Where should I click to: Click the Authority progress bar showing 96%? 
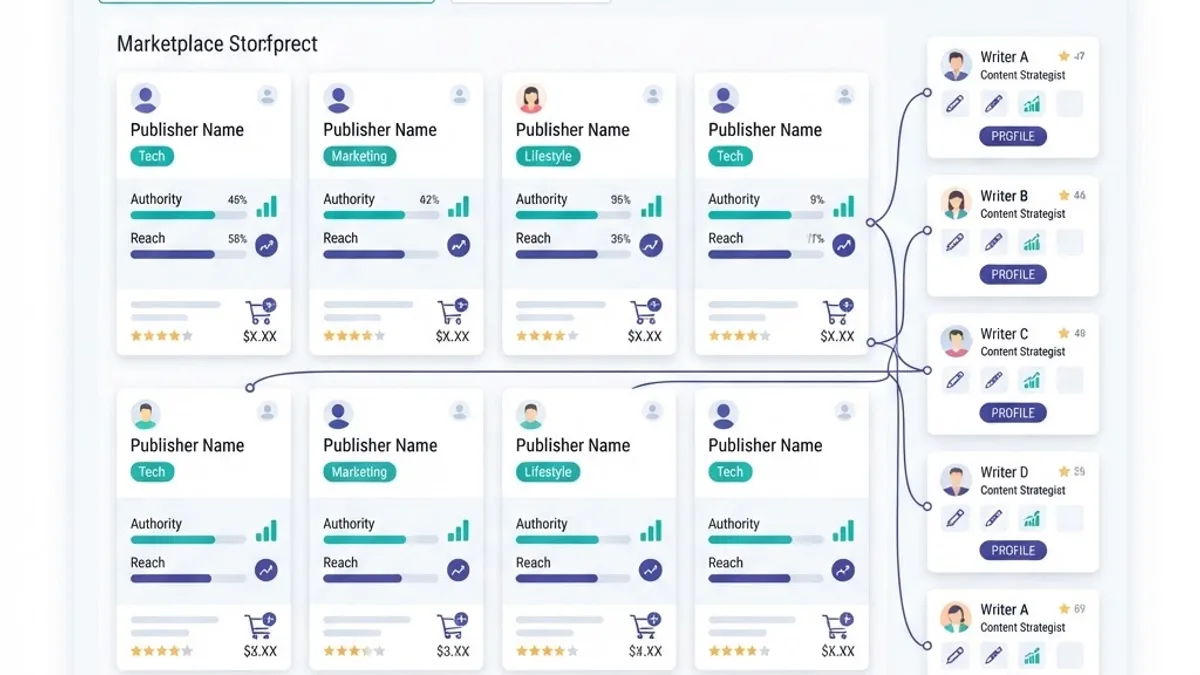(574, 215)
